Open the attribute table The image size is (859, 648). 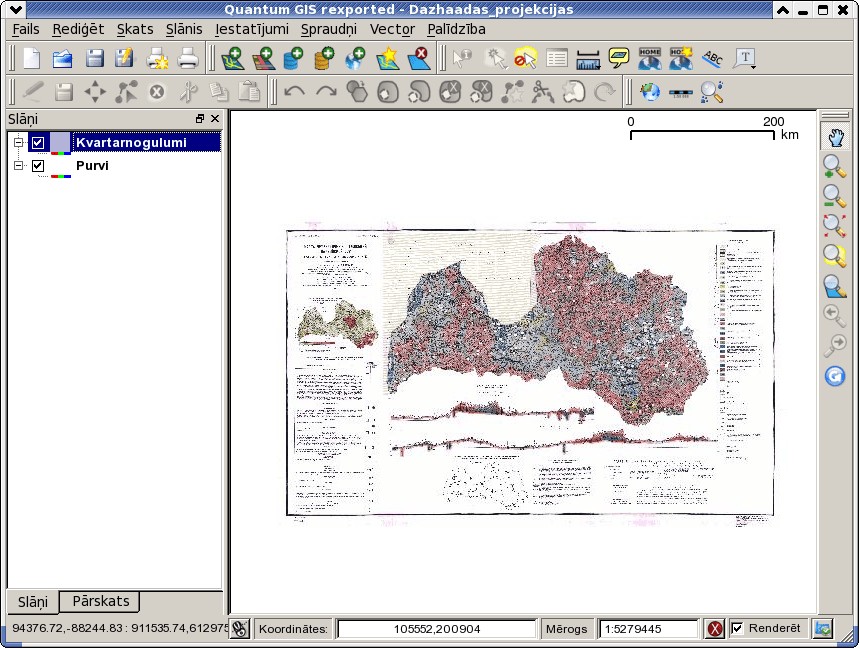(x=557, y=58)
